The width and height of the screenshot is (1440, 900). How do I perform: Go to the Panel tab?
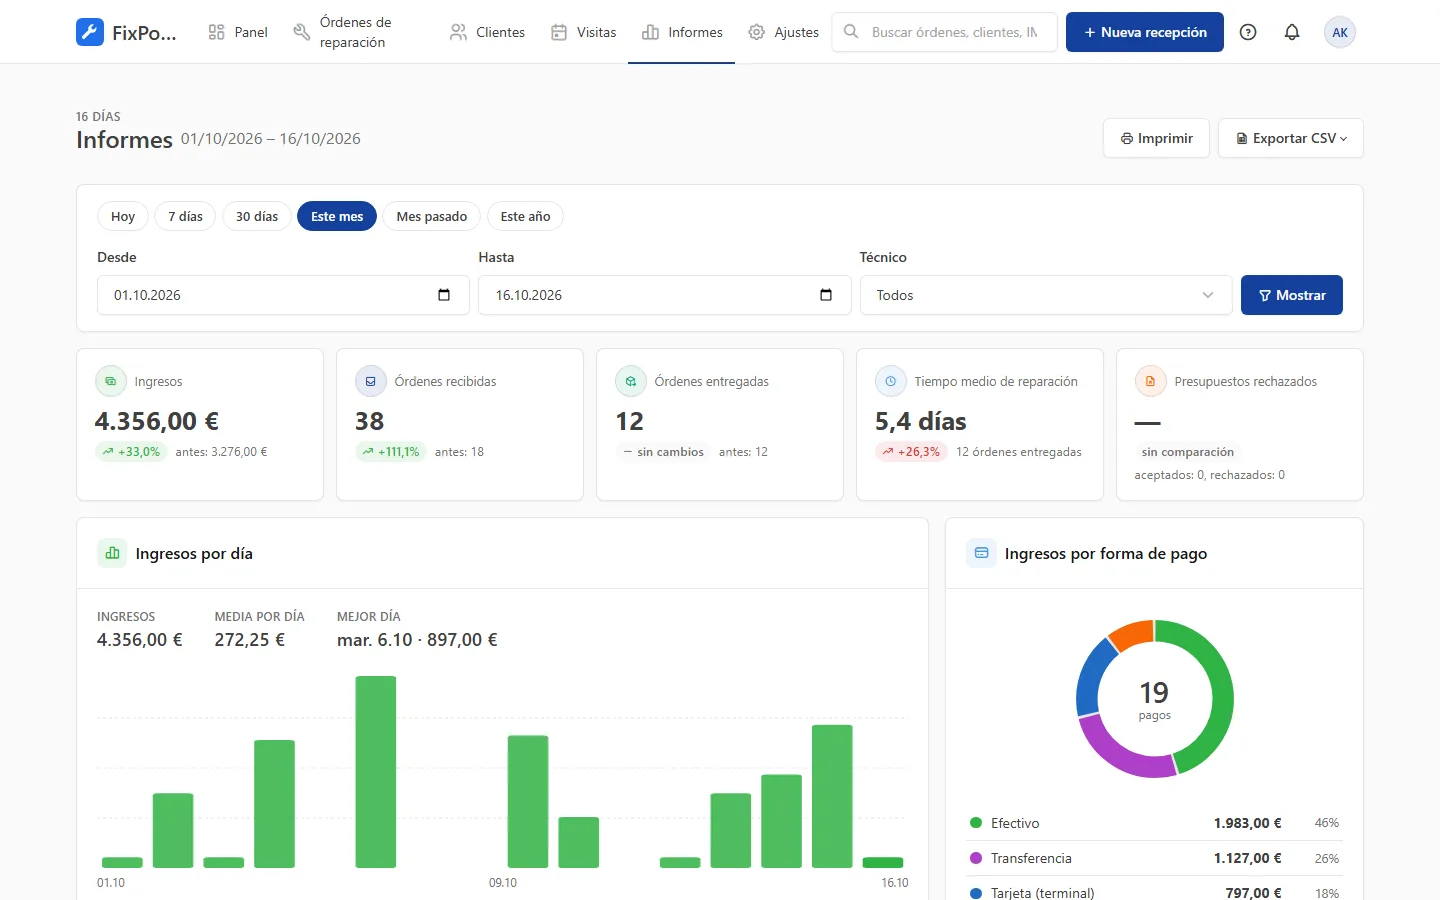(238, 32)
